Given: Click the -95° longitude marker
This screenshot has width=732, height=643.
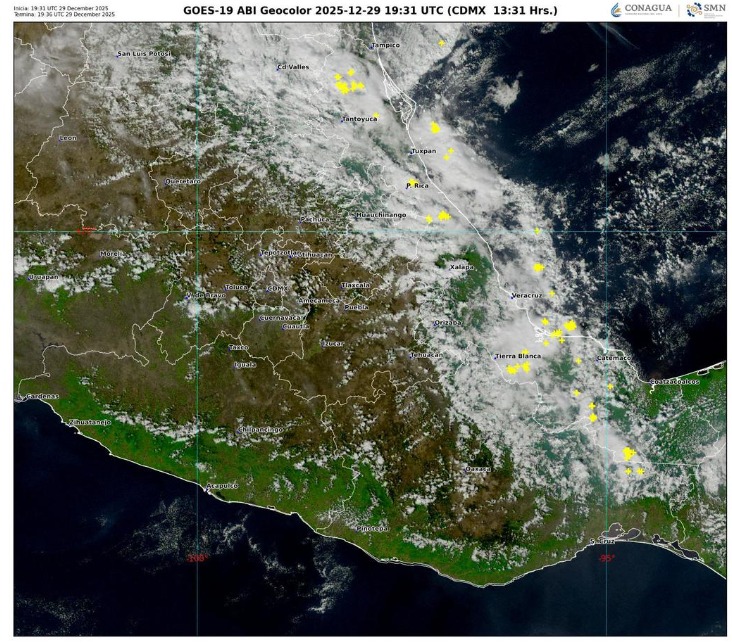Looking at the screenshot, I should [605, 558].
